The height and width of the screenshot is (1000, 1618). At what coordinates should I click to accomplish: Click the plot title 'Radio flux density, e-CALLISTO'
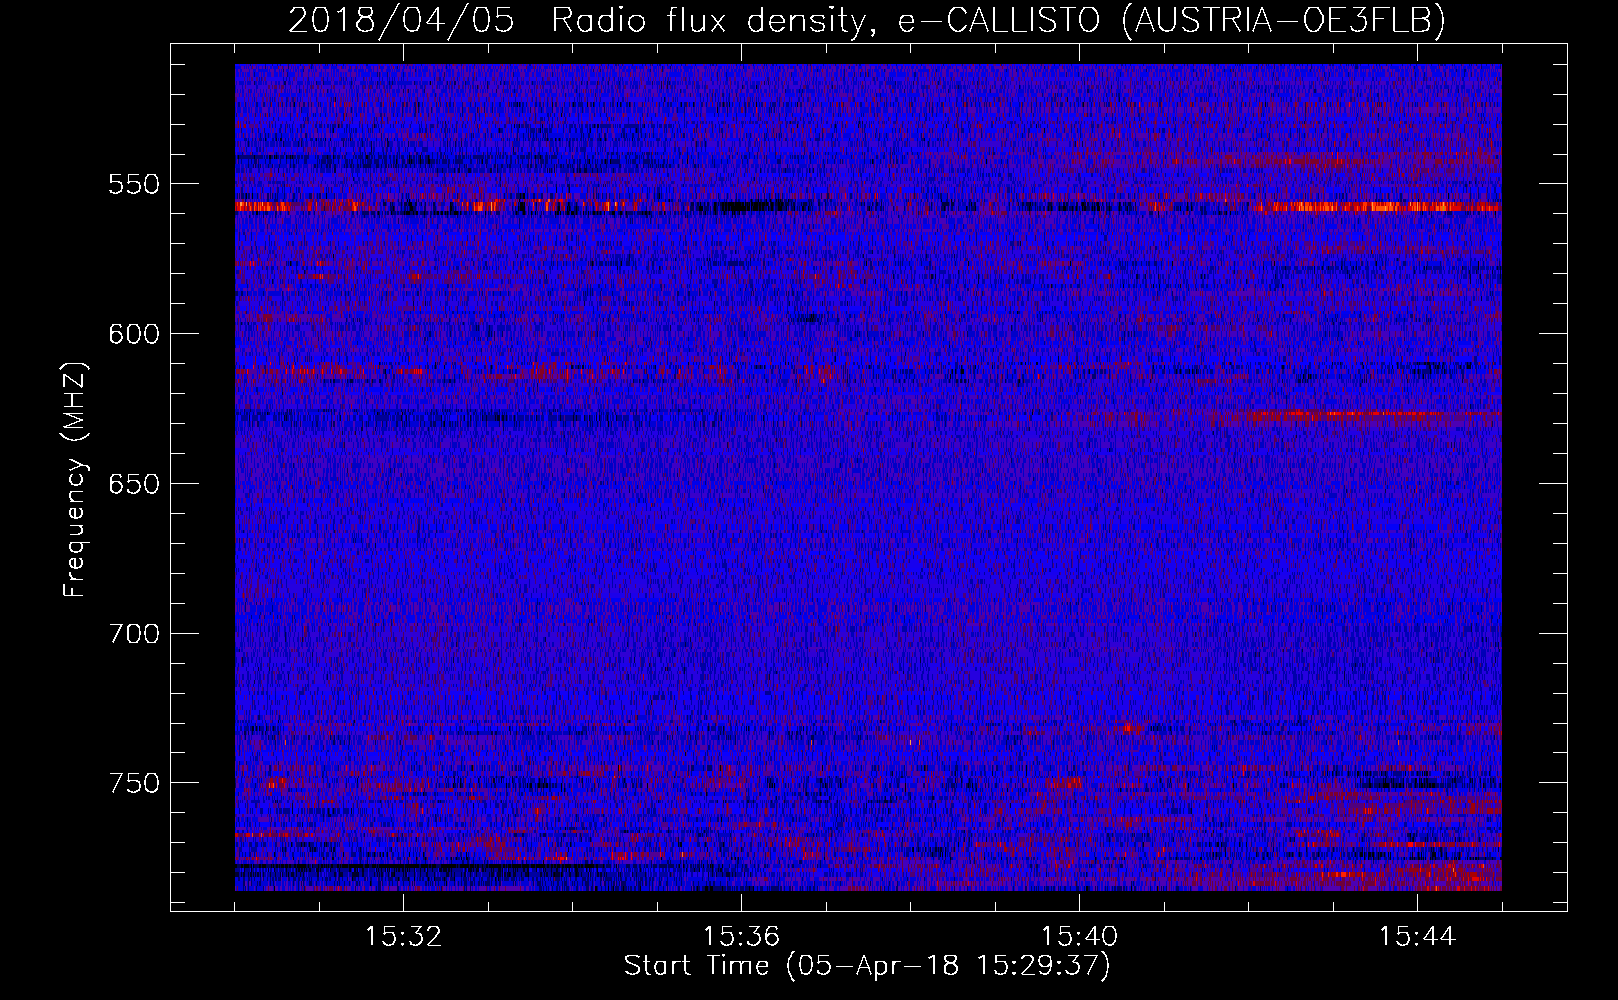(x=825, y=20)
